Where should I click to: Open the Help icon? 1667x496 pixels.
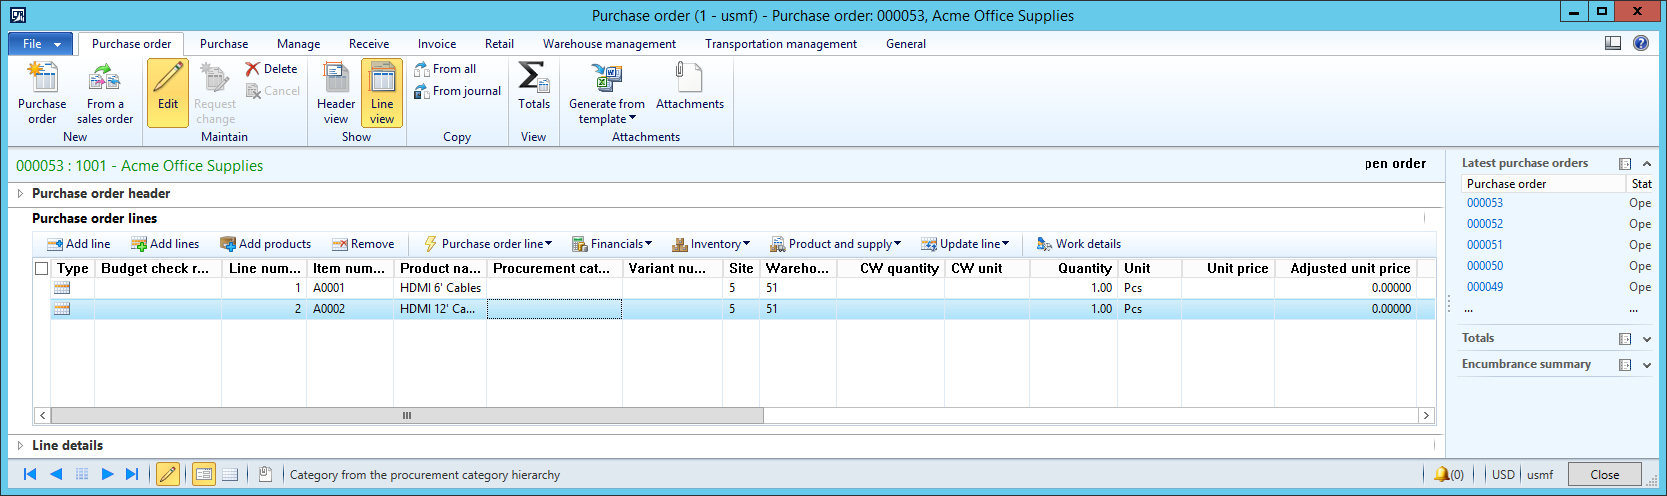click(1641, 43)
